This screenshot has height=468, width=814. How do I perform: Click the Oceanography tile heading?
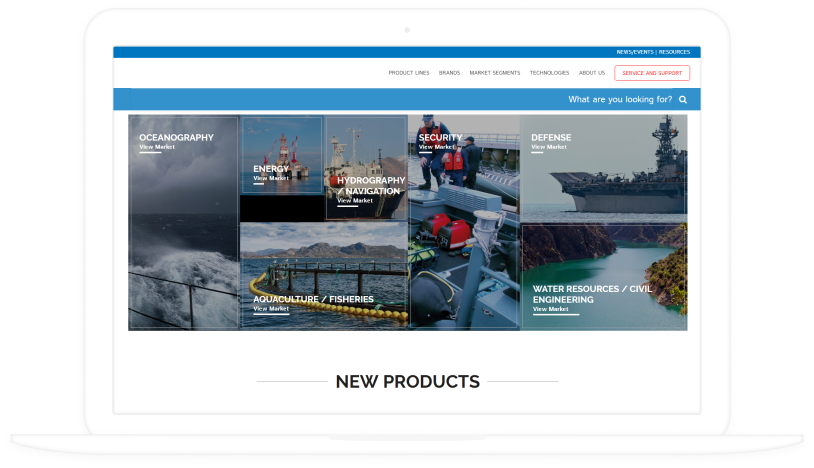point(176,138)
